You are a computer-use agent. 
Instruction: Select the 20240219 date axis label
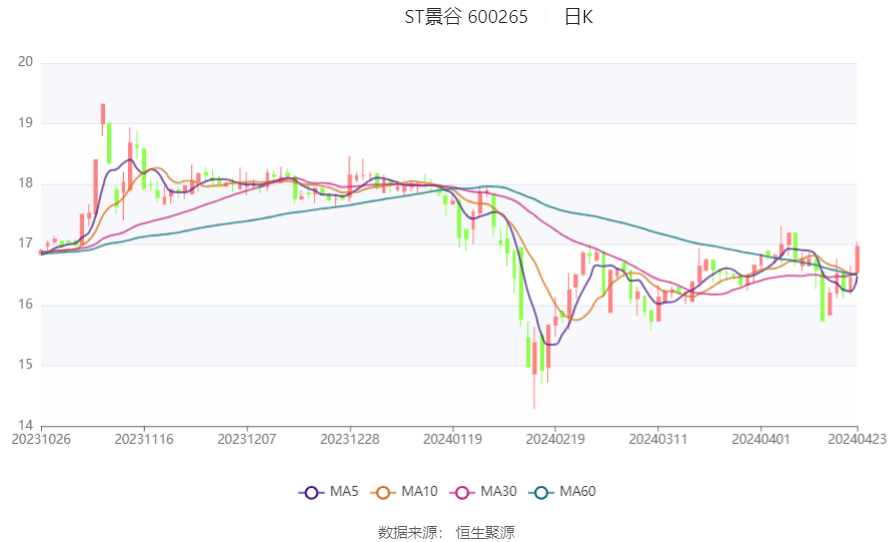[x=555, y=440]
